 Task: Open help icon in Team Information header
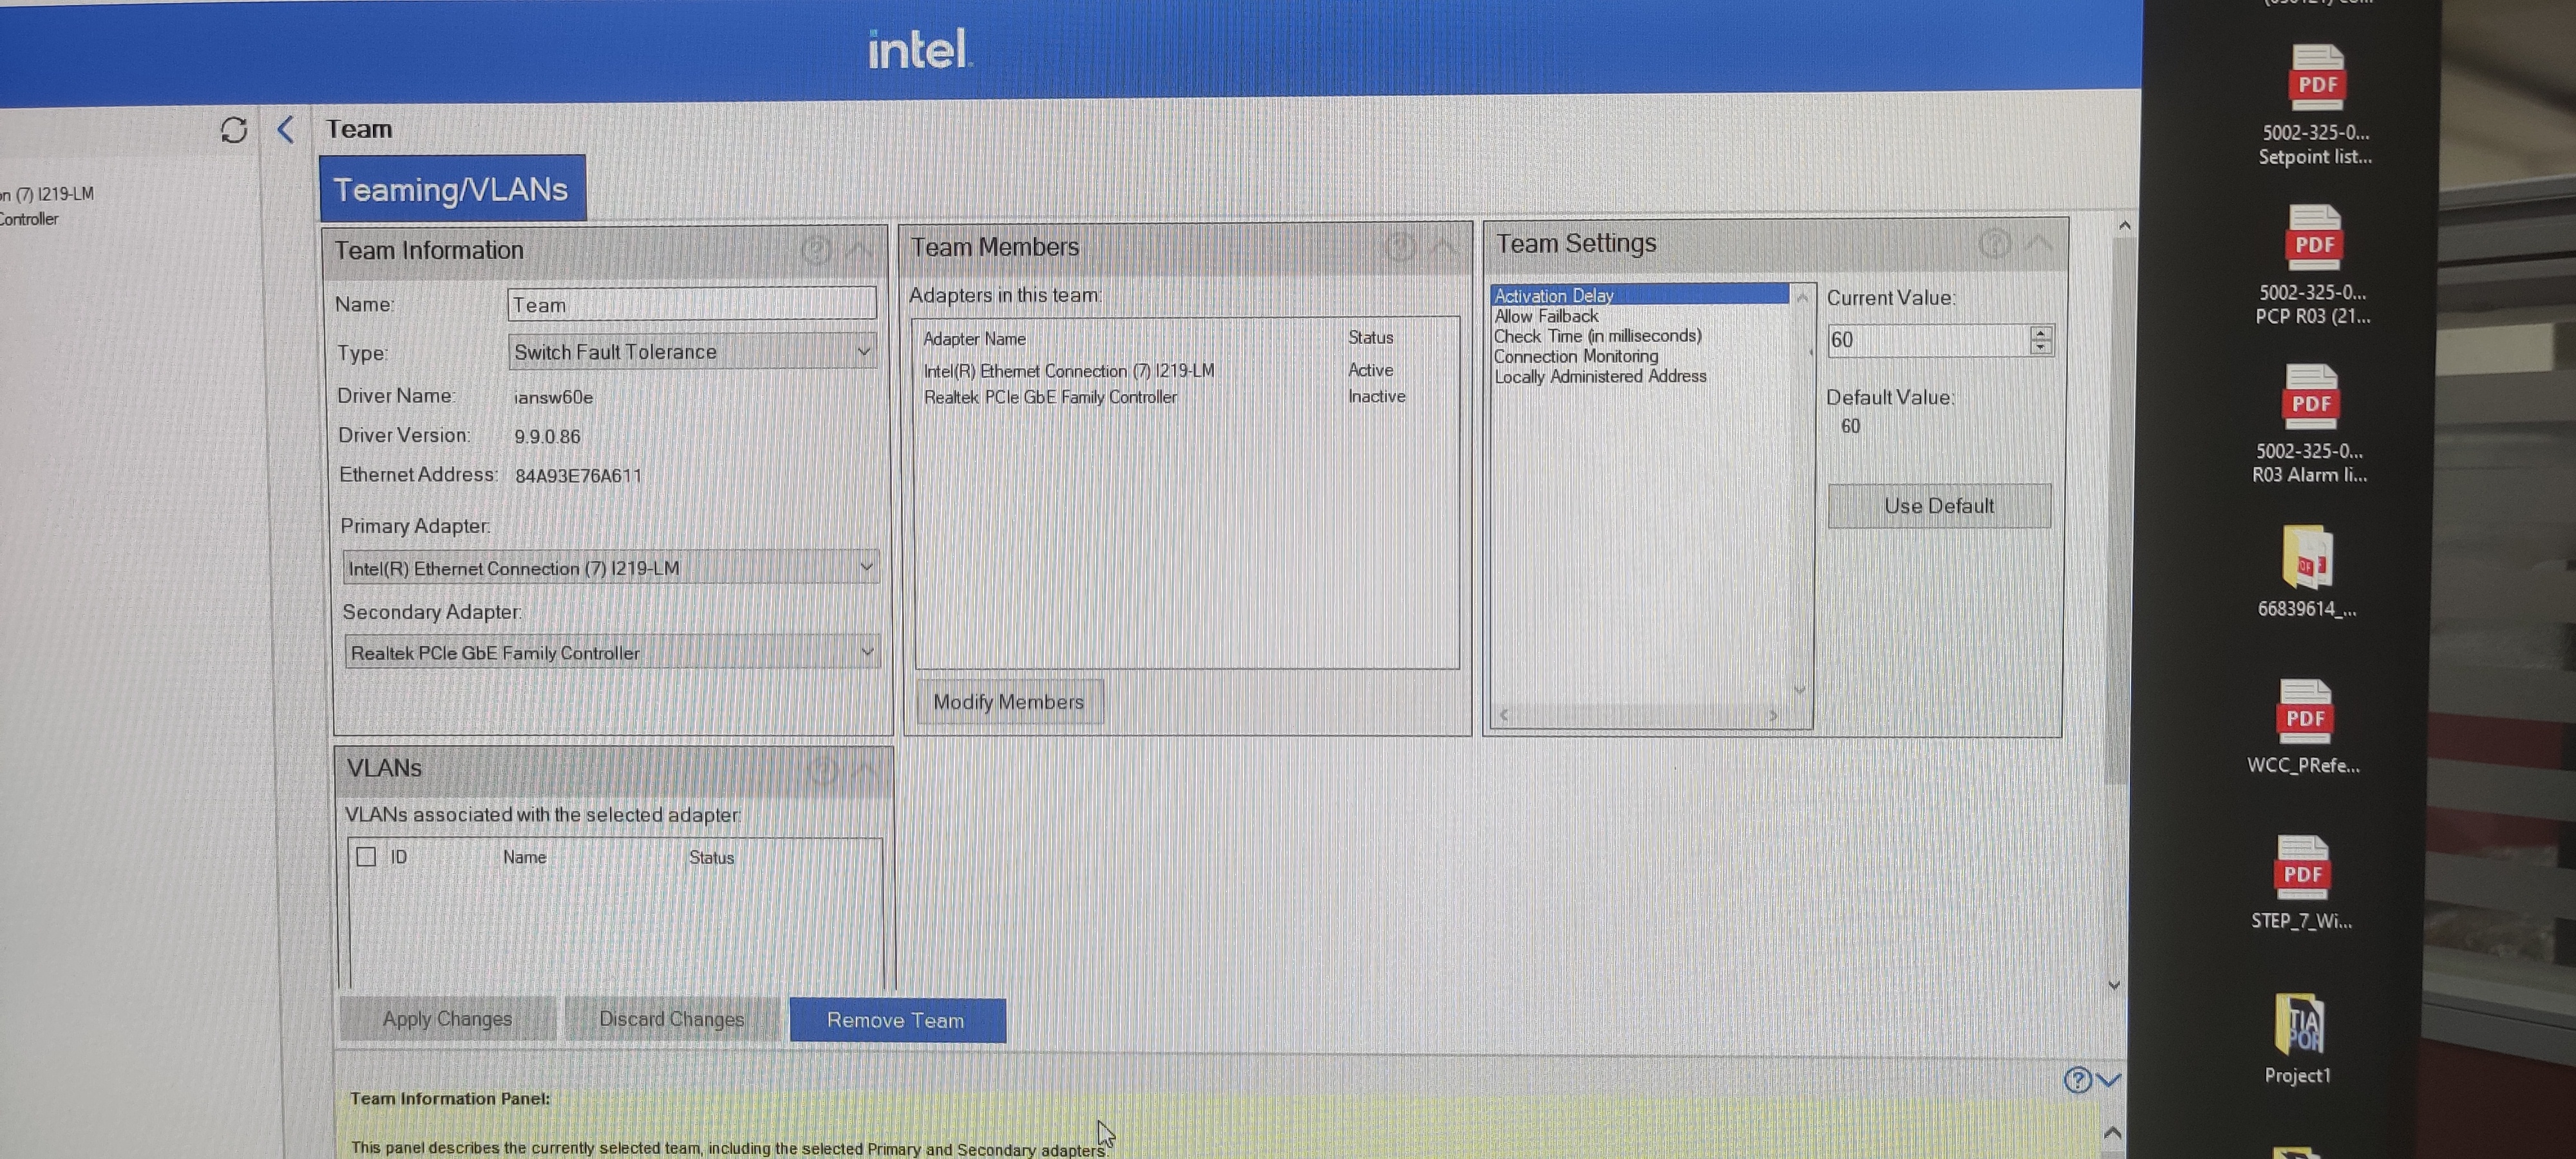click(x=816, y=249)
